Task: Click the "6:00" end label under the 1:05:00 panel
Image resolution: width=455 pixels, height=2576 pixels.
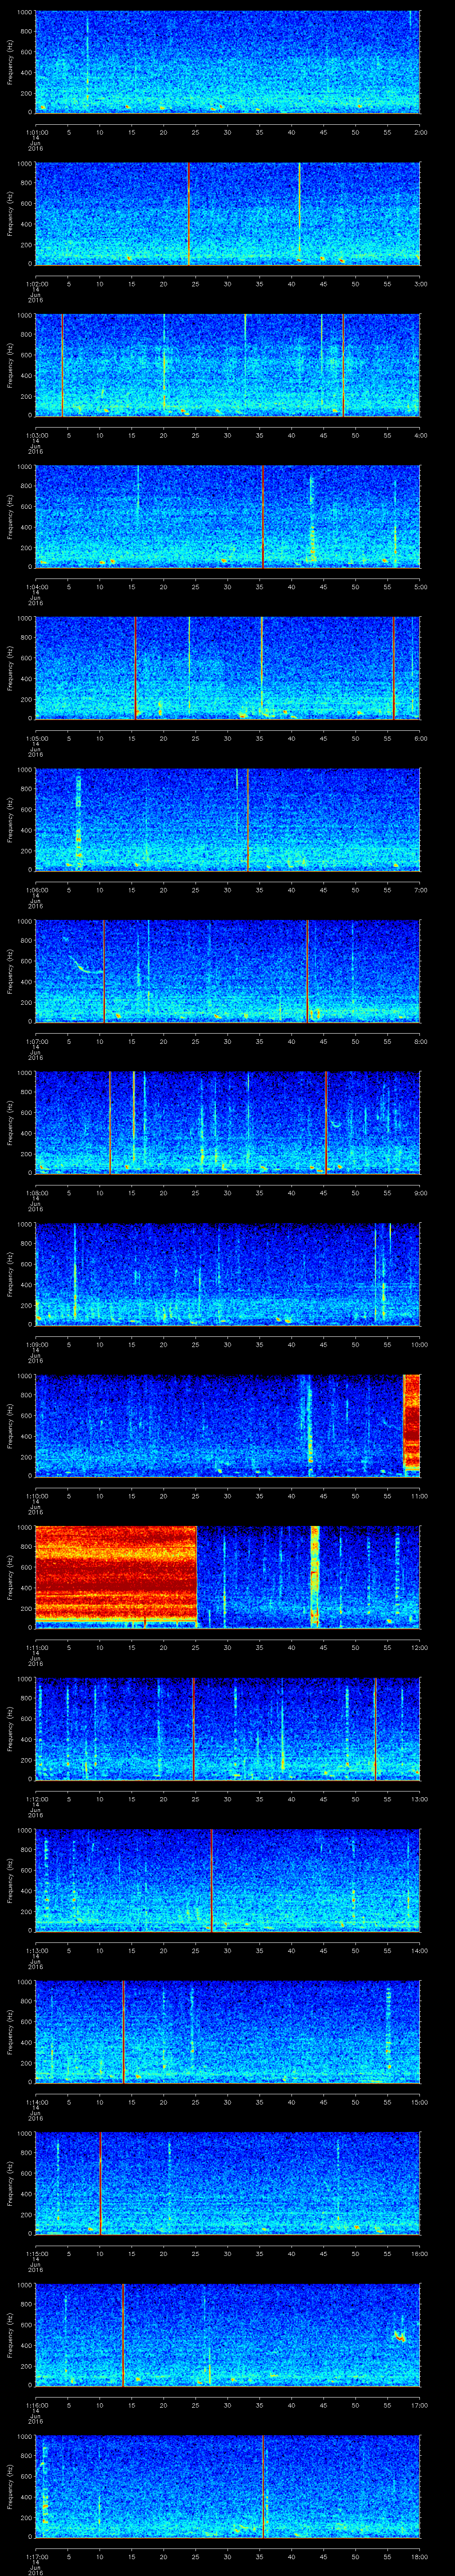Action: (420, 738)
